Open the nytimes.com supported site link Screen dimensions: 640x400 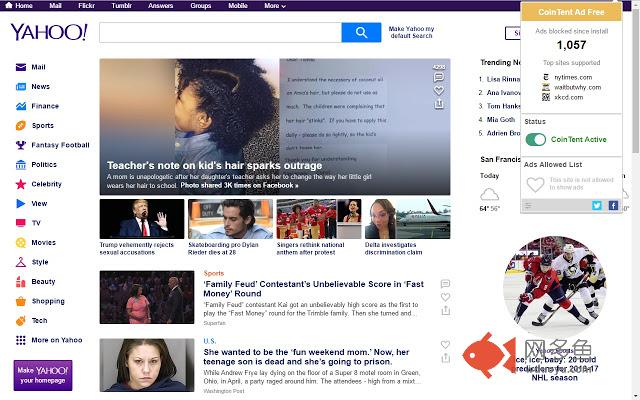[x=572, y=77]
